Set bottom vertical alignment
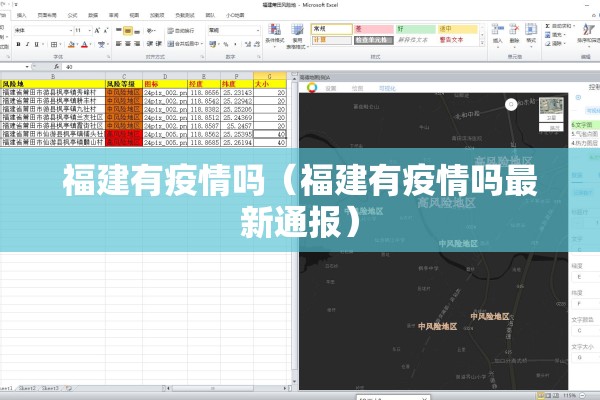Image resolution: width=600 pixels, height=400 pixels. [x=137, y=30]
